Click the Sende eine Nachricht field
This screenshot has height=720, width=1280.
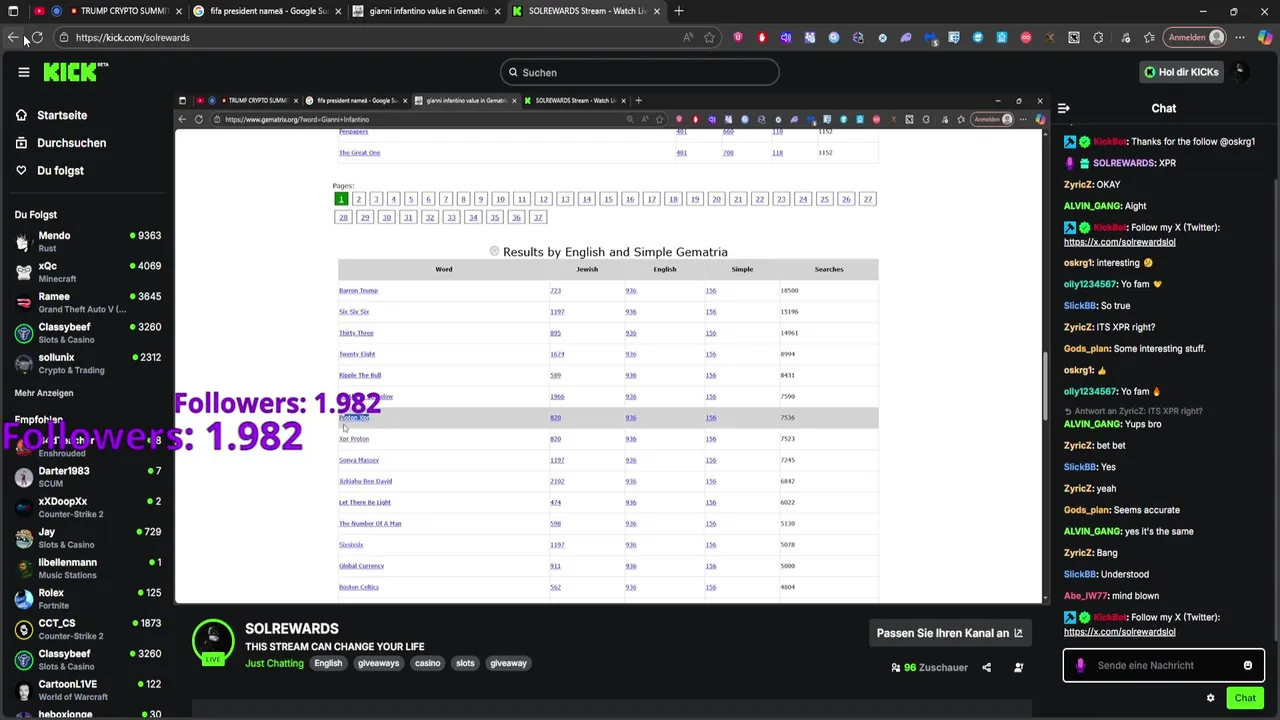[x=1163, y=665]
